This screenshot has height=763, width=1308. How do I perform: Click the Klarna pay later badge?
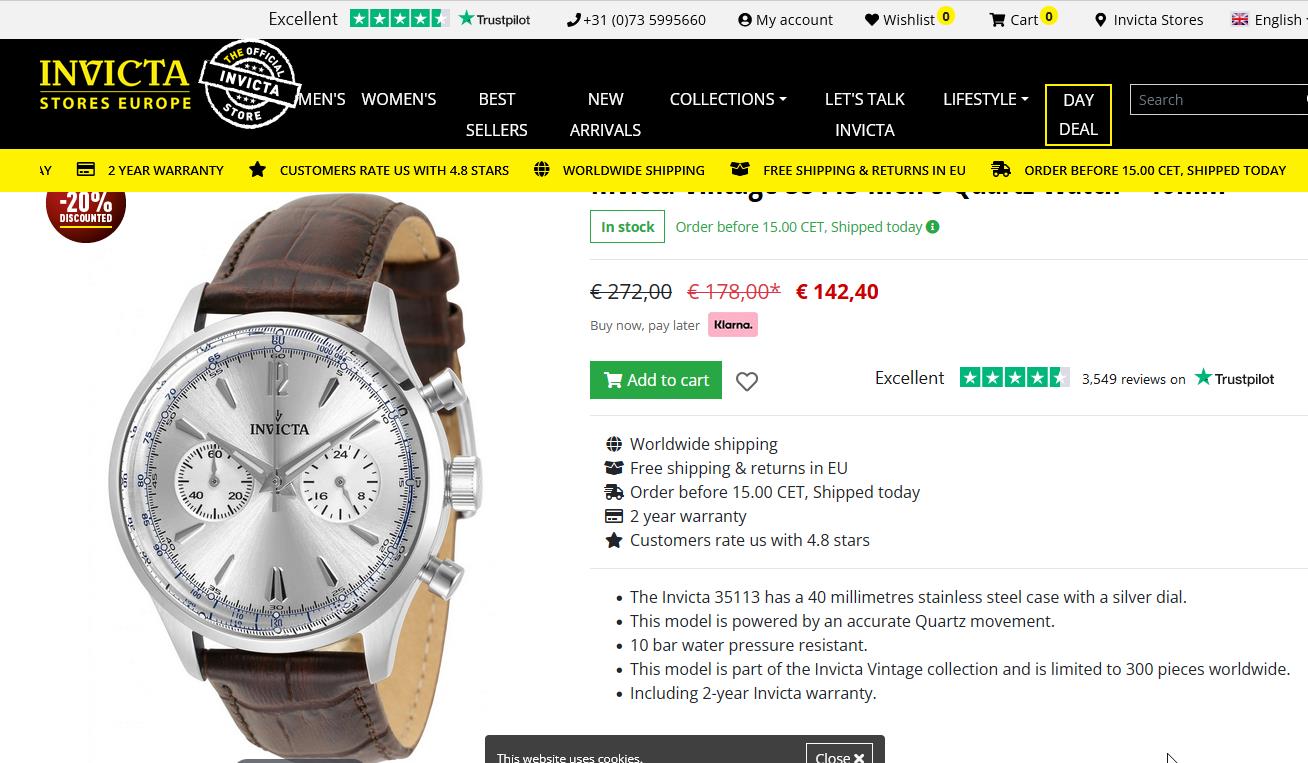[733, 325]
